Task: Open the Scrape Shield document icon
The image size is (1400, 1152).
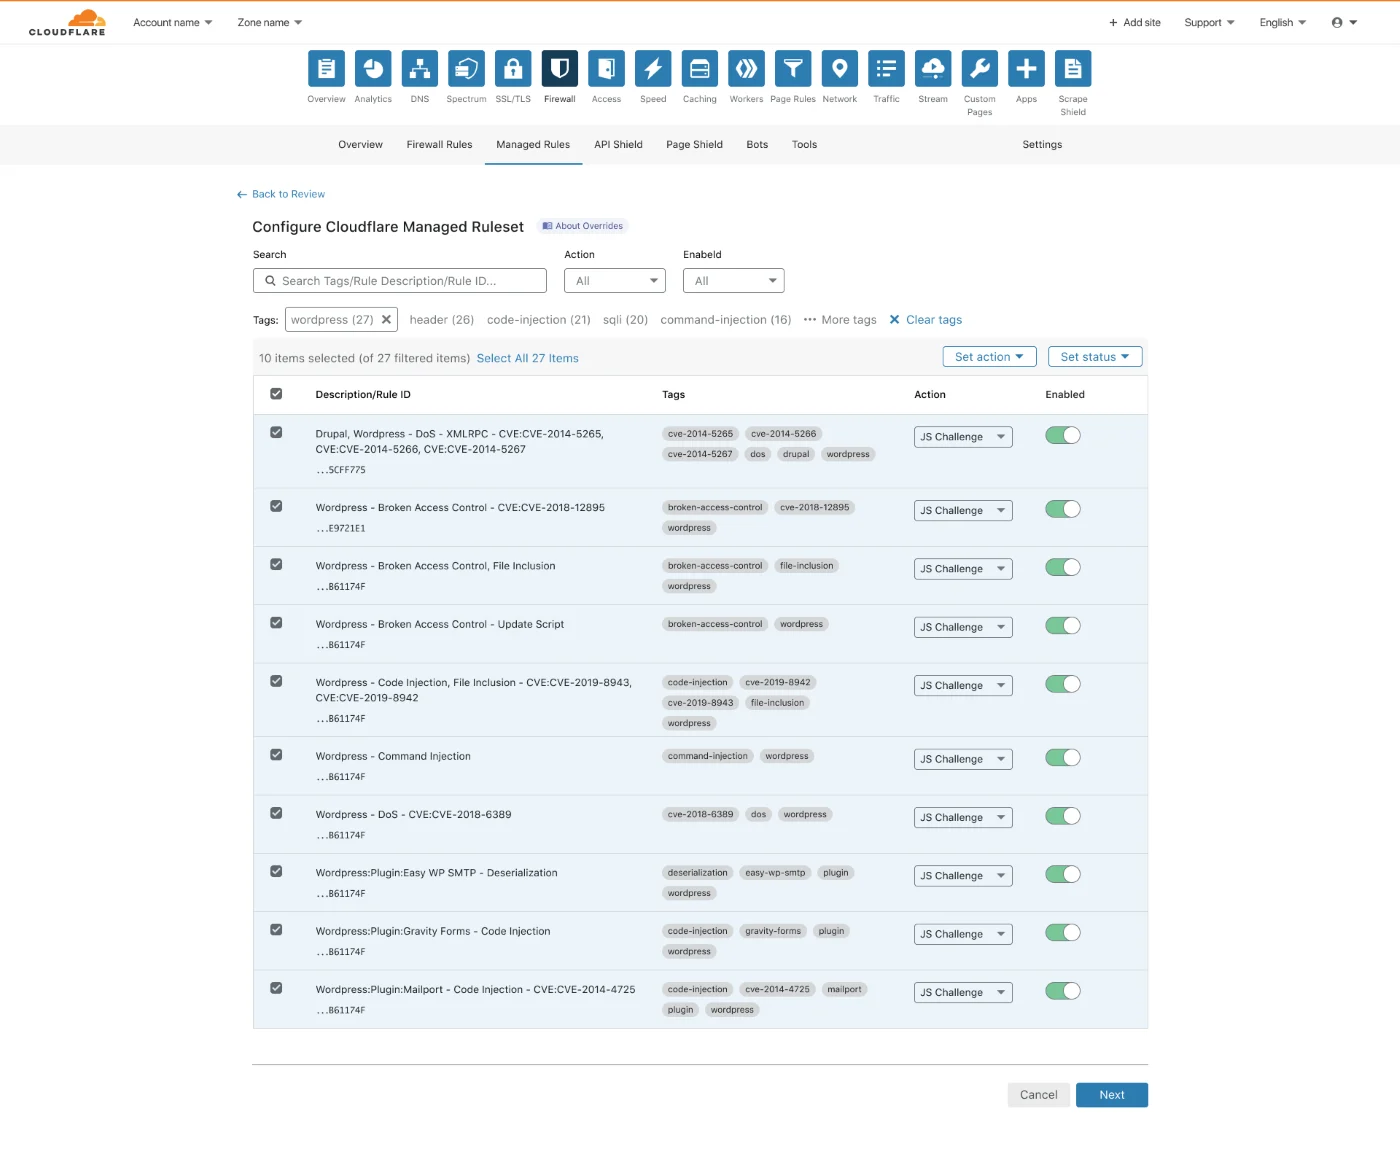Action: pos(1073,69)
